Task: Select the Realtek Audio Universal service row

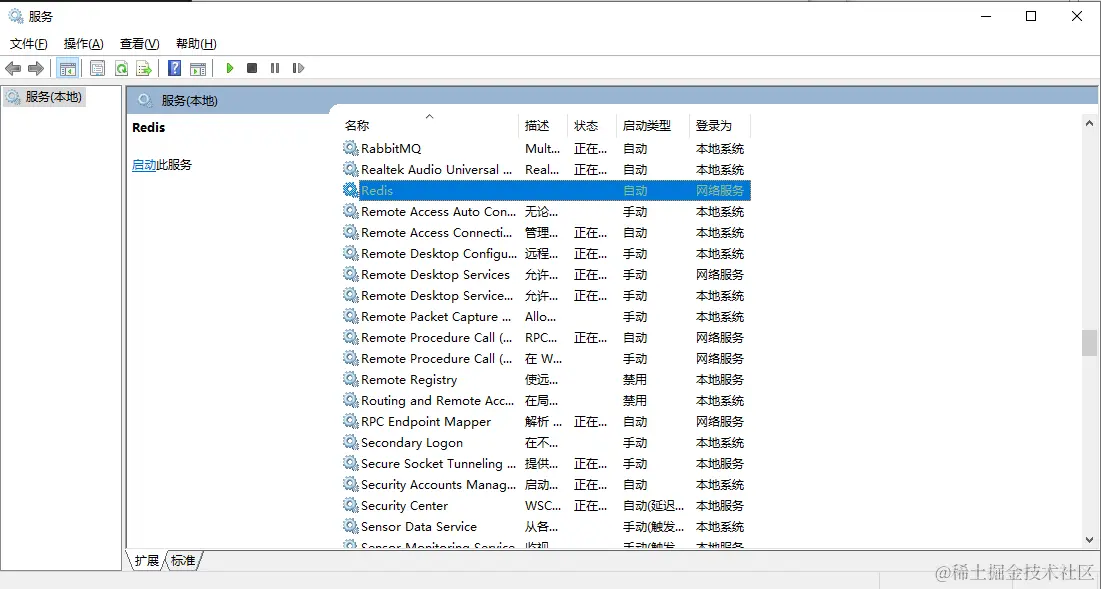Action: (546, 169)
